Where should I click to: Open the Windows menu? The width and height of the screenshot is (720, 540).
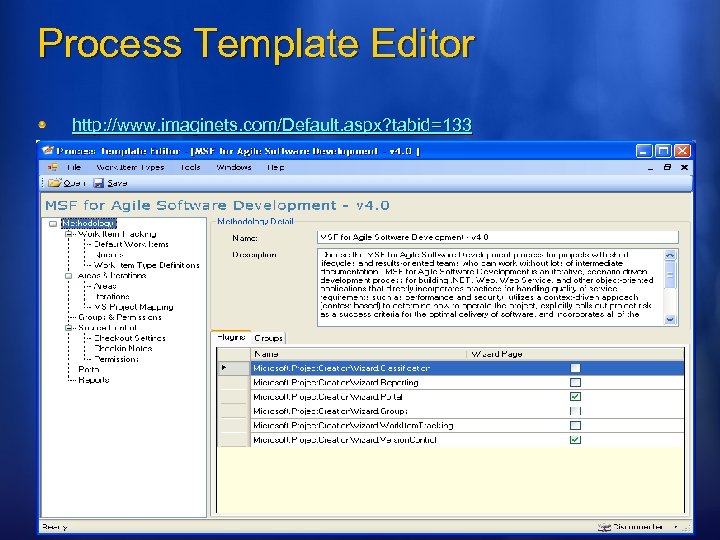click(x=234, y=167)
